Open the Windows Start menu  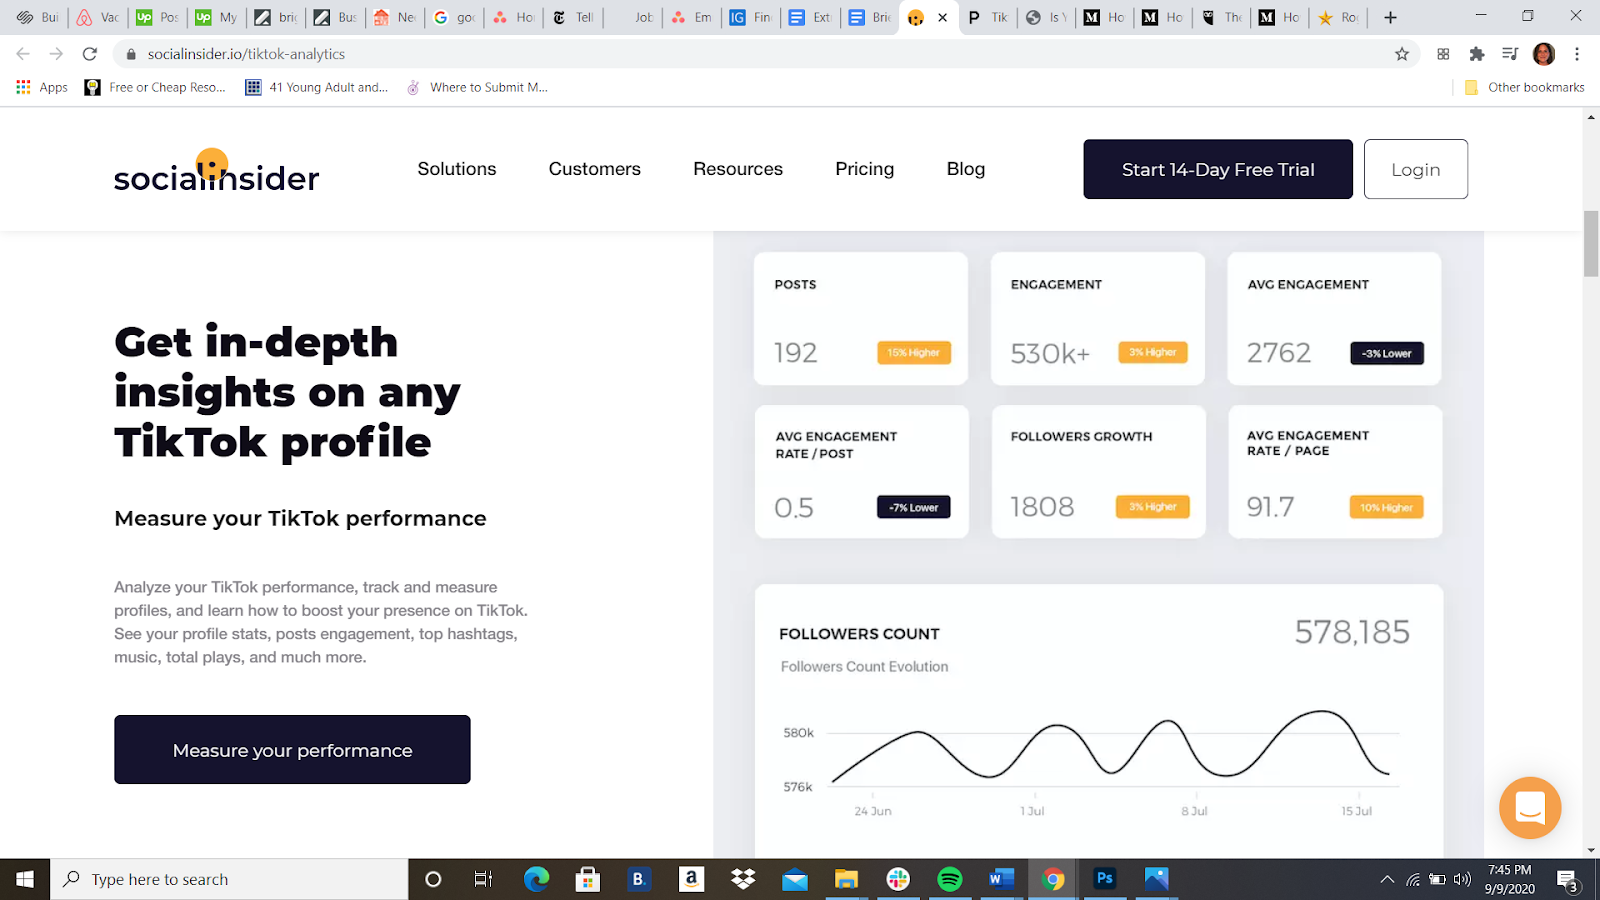pos(25,879)
